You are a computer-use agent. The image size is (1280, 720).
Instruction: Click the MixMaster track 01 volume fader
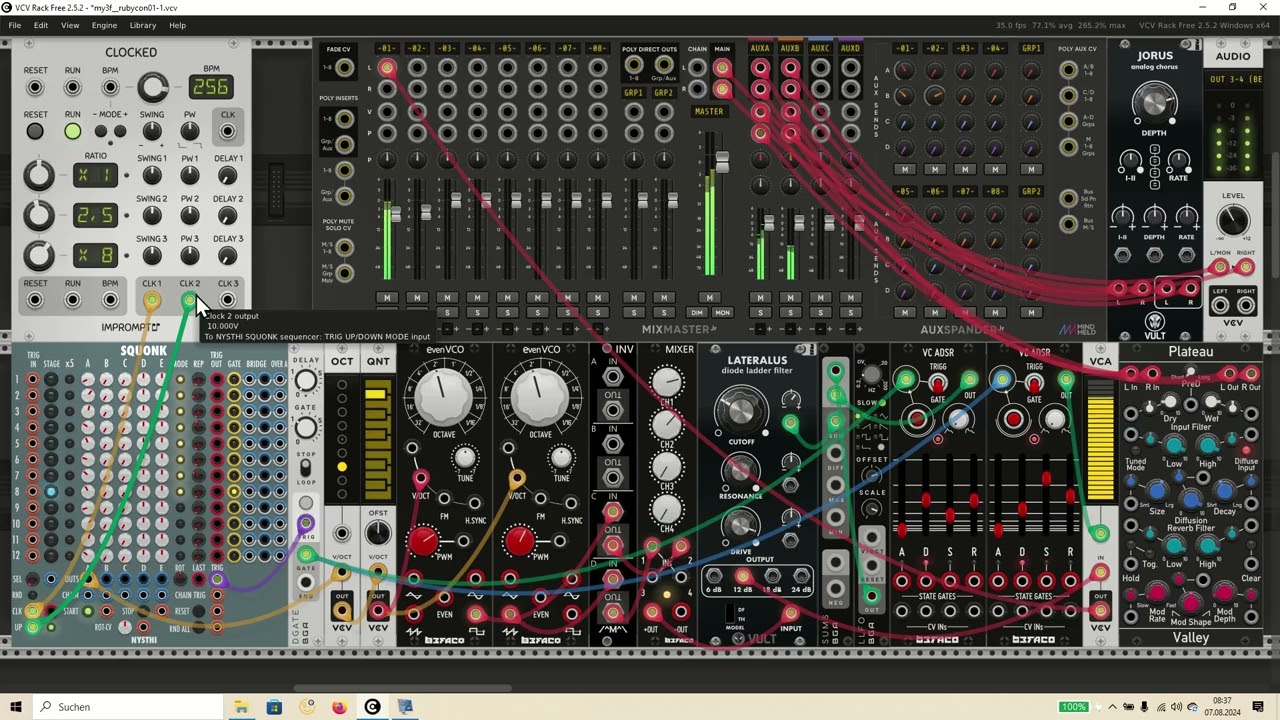(396, 215)
